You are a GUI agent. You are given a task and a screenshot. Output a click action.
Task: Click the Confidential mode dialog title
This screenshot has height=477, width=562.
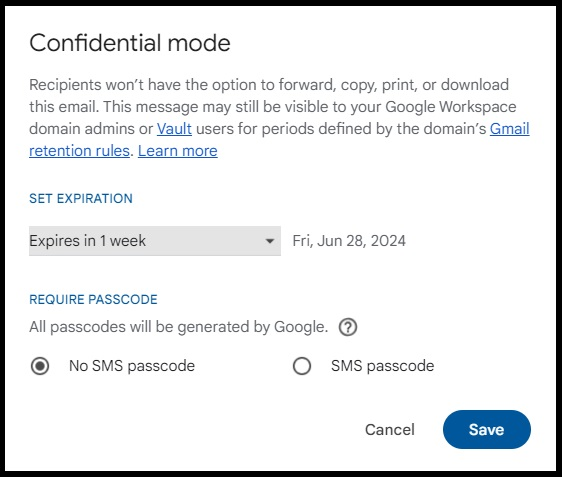130,43
